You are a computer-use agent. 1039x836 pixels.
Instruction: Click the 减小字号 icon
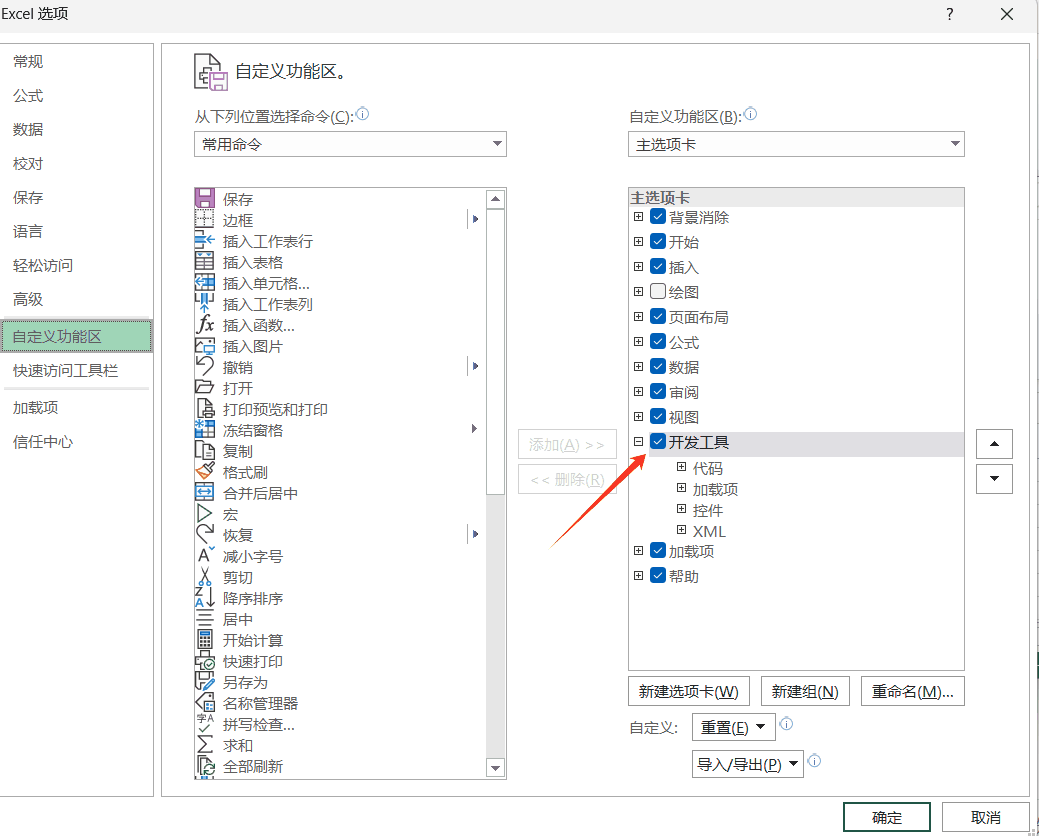[x=205, y=556]
